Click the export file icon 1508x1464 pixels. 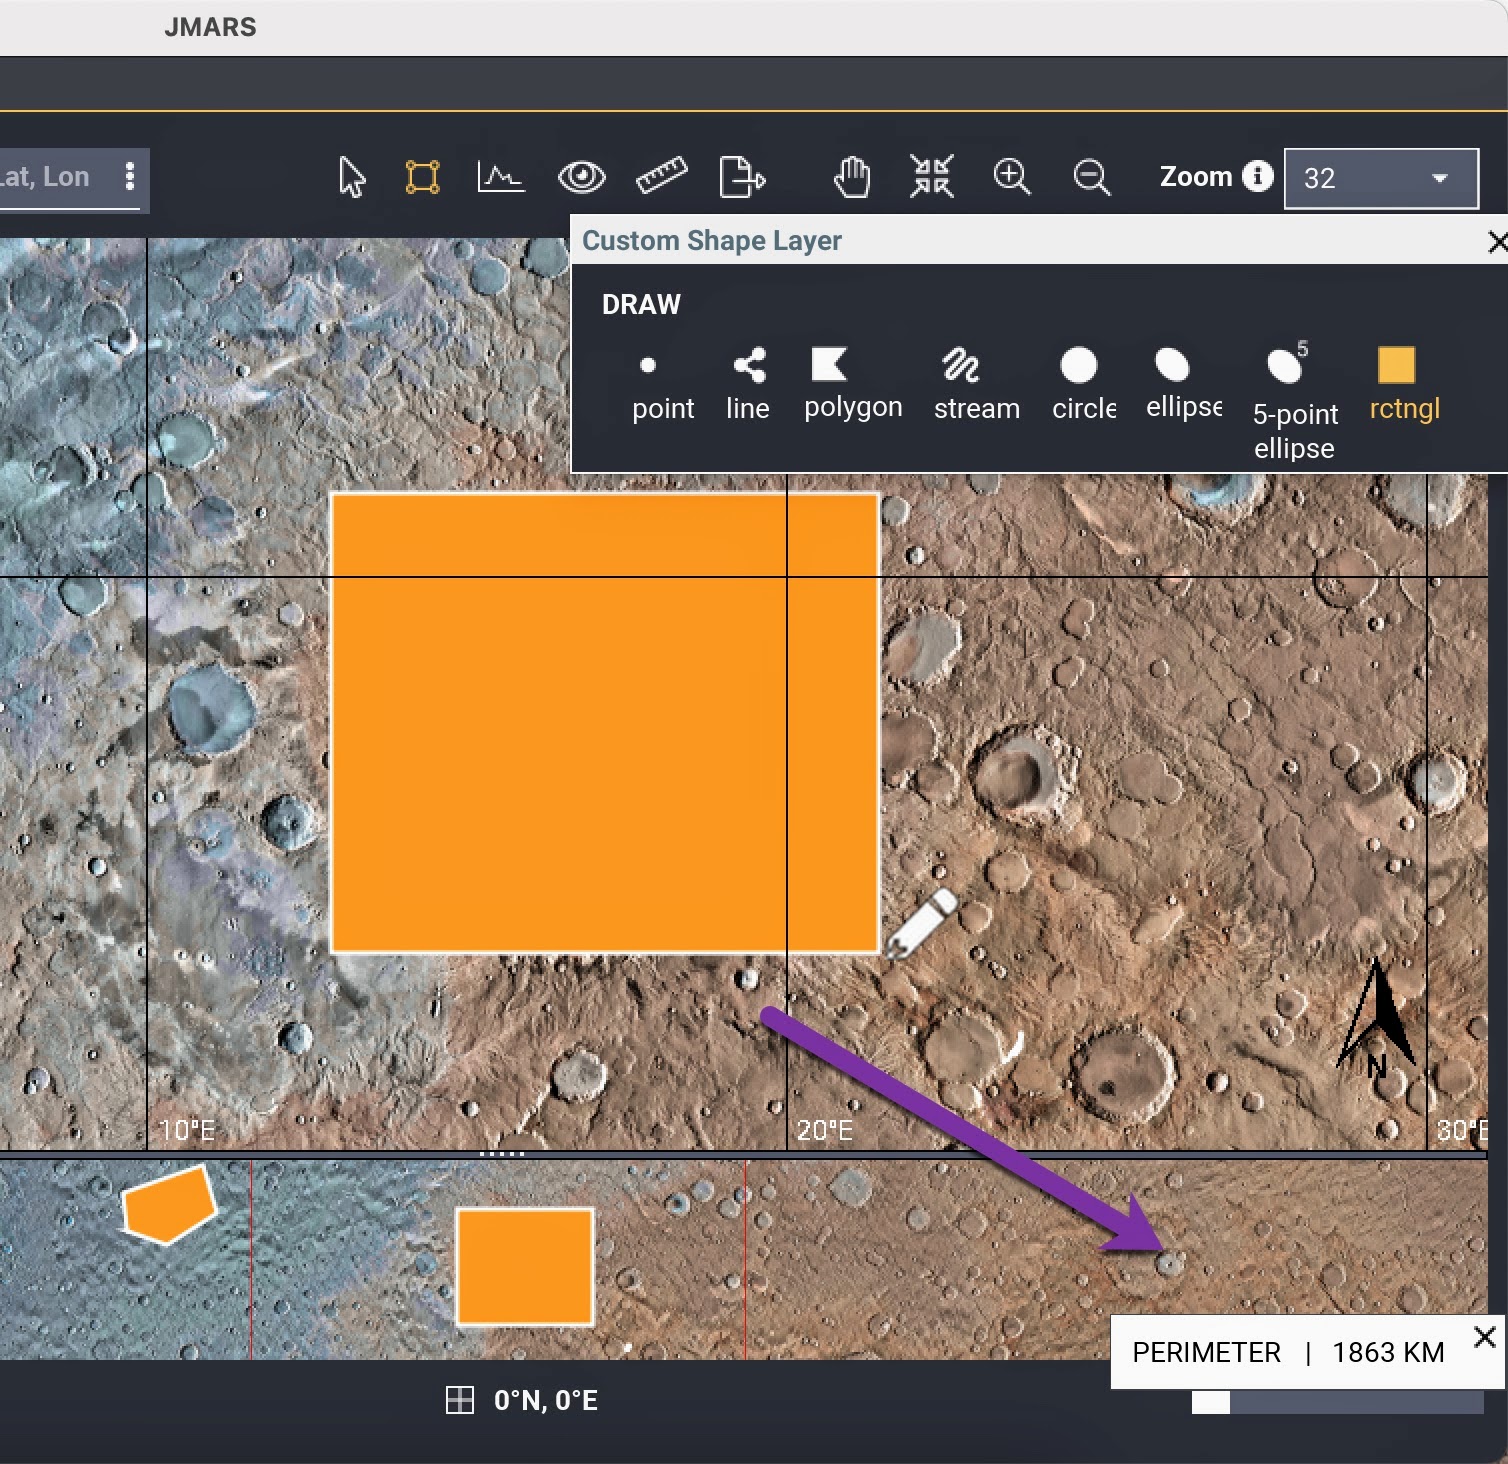point(741,178)
